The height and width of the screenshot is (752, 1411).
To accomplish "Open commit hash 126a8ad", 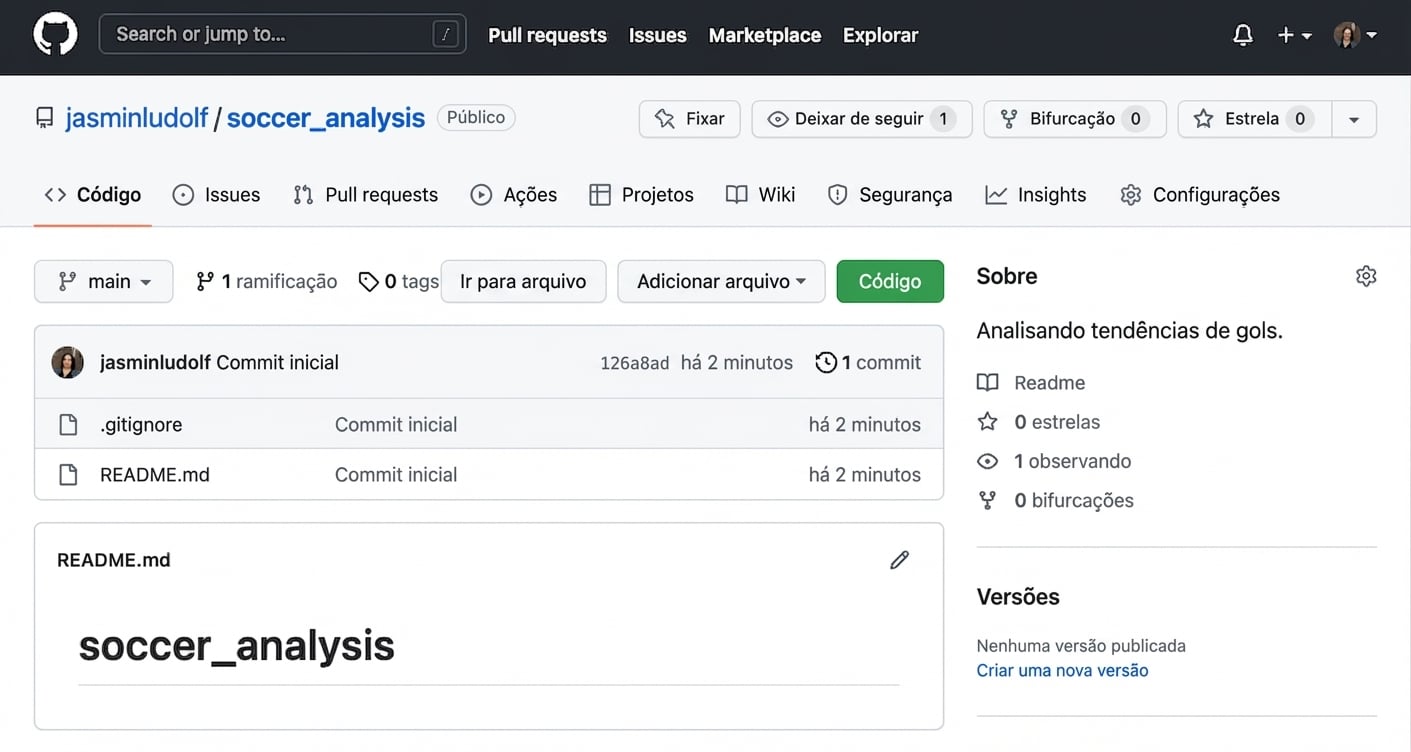I will [x=635, y=363].
